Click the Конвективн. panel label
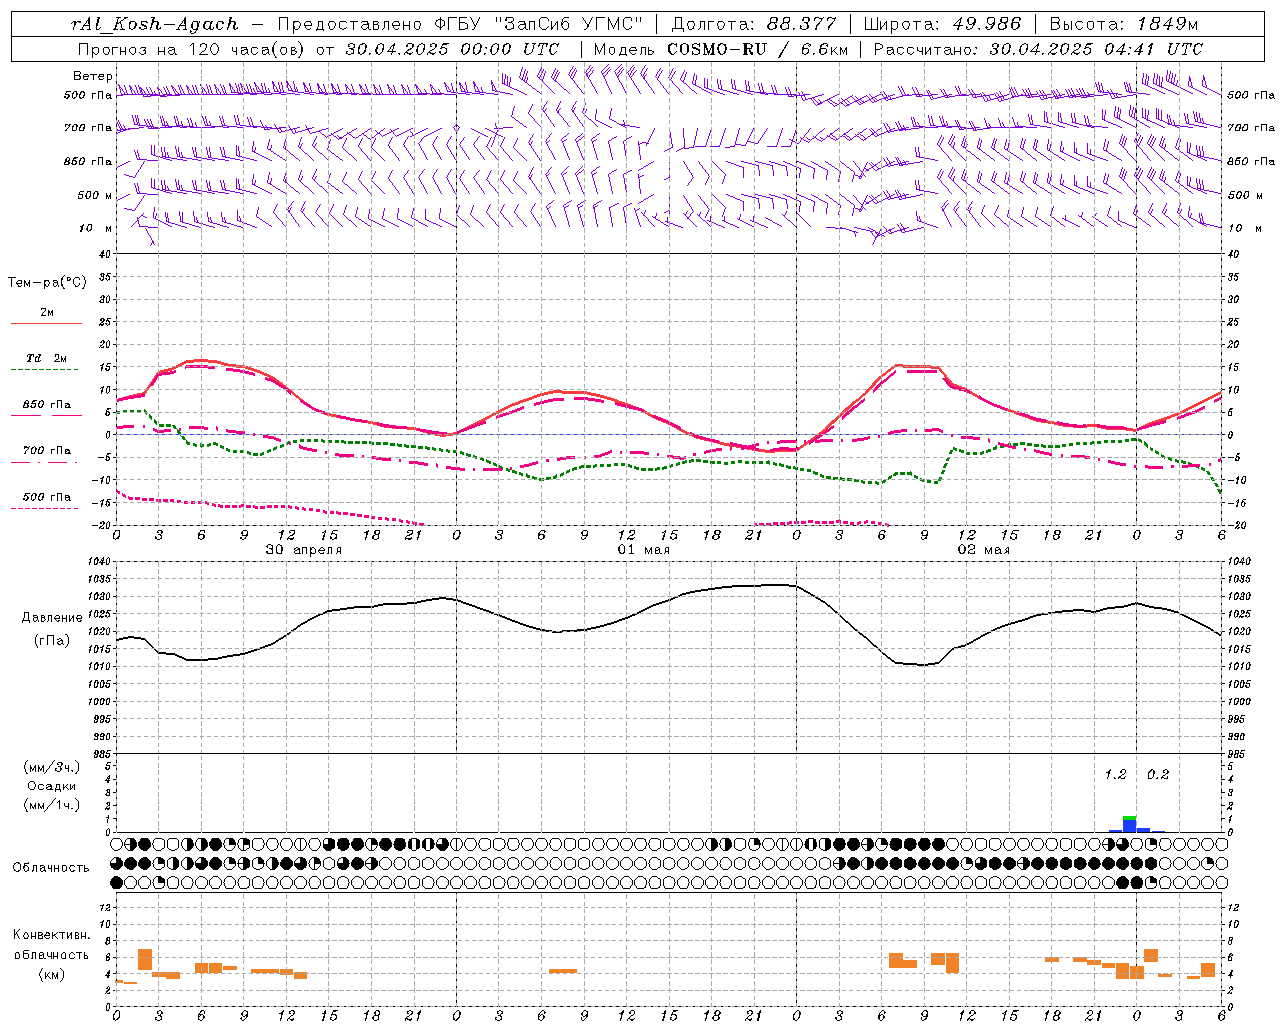Image resolution: width=1280 pixels, height=1024 pixels. 52,935
